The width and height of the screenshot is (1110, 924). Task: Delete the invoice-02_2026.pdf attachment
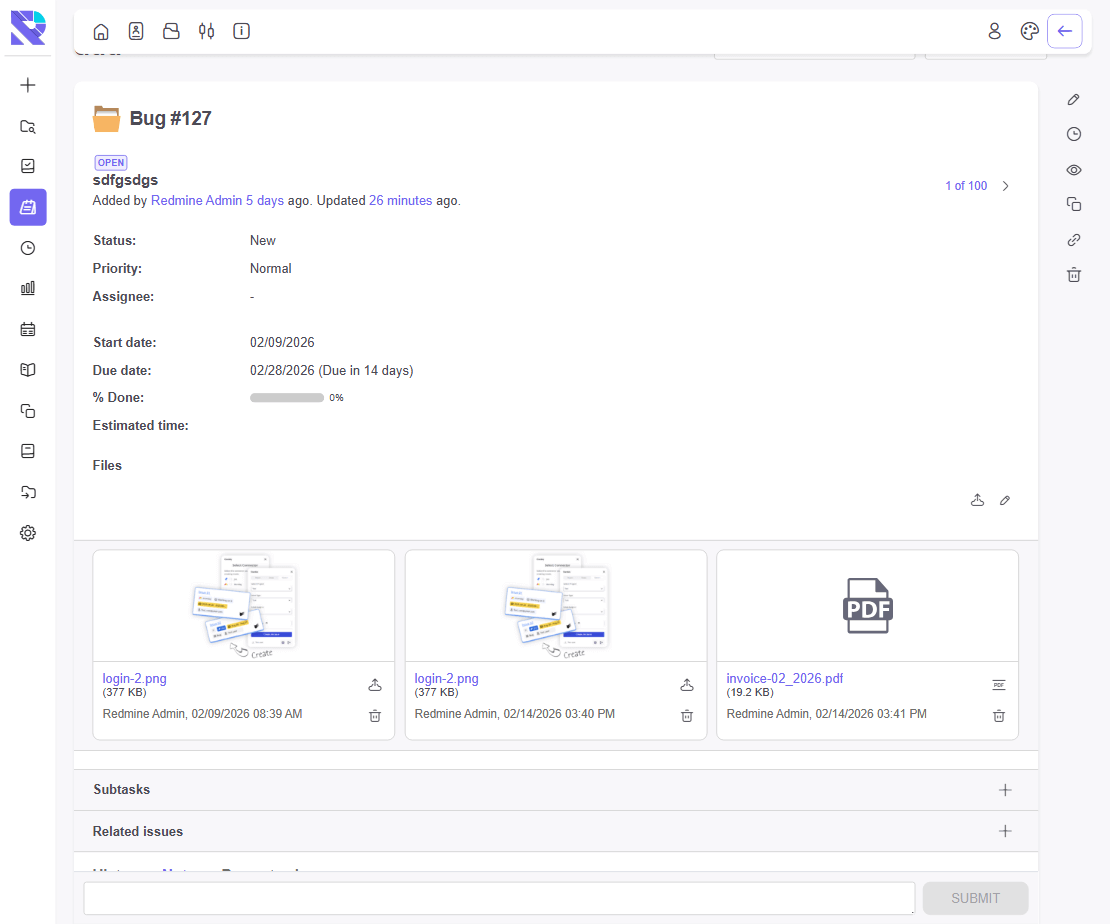(x=998, y=716)
